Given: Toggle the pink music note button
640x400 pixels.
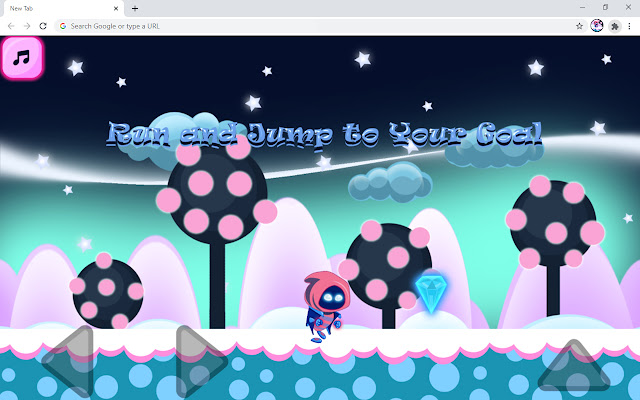Looking at the screenshot, I should click(22, 58).
